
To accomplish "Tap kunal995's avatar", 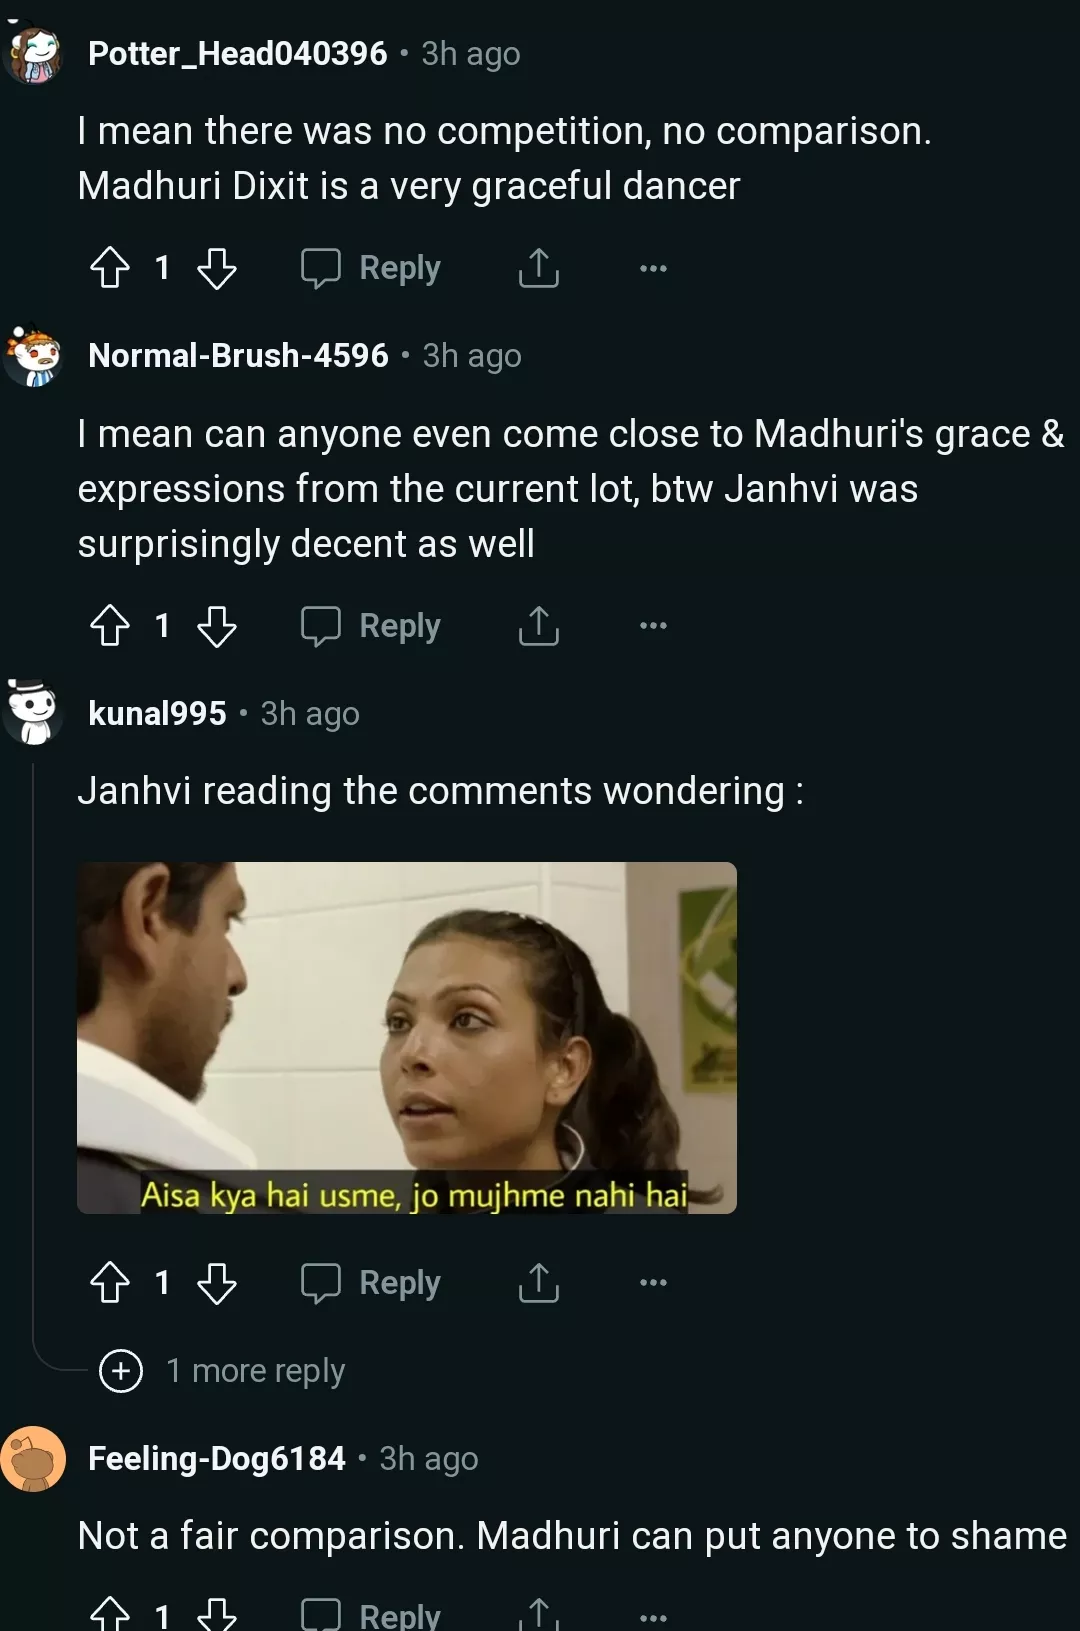I will point(34,712).
